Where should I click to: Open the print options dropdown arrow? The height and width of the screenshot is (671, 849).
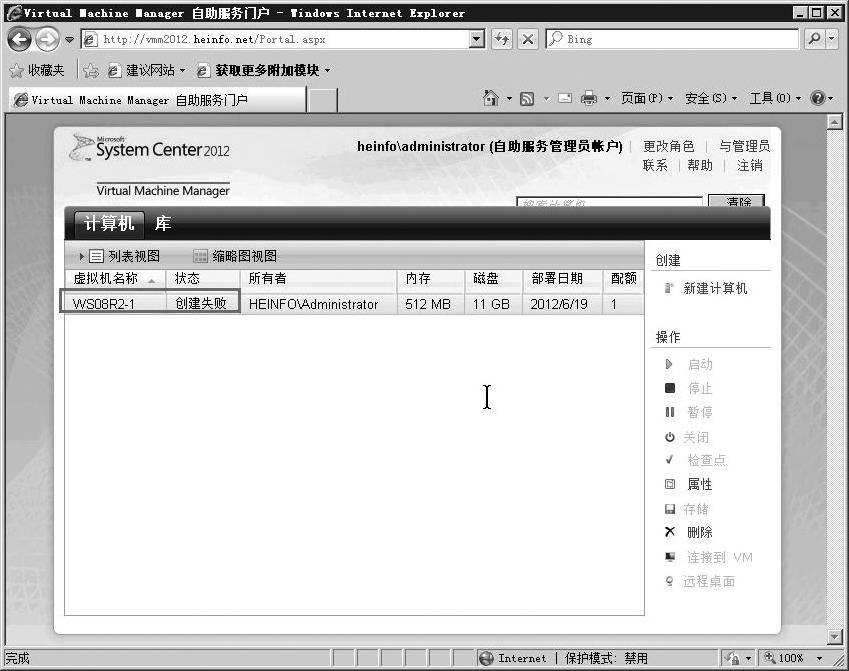pos(607,99)
